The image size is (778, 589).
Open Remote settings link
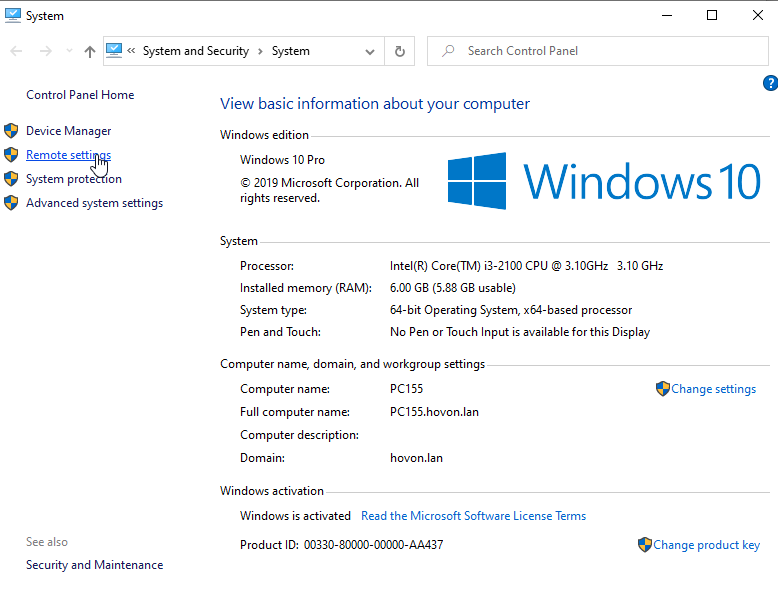[x=68, y=155]
